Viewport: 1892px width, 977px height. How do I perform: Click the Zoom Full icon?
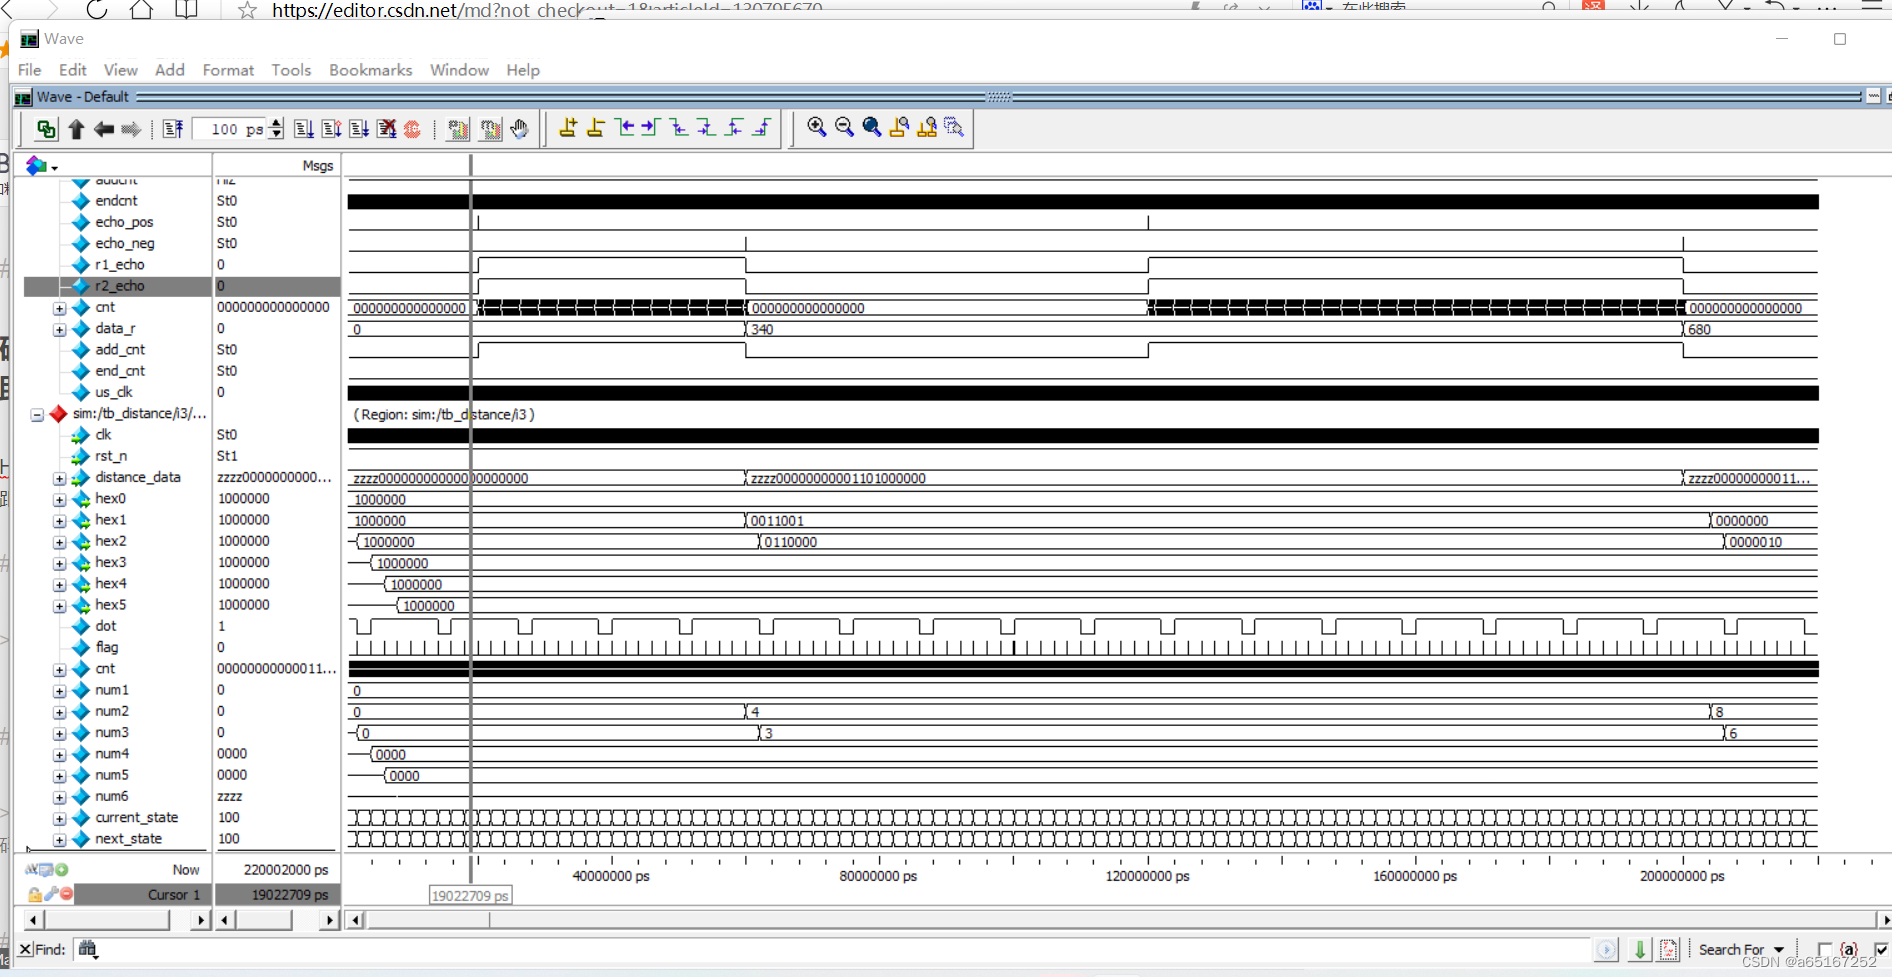[x=872, y=127]
